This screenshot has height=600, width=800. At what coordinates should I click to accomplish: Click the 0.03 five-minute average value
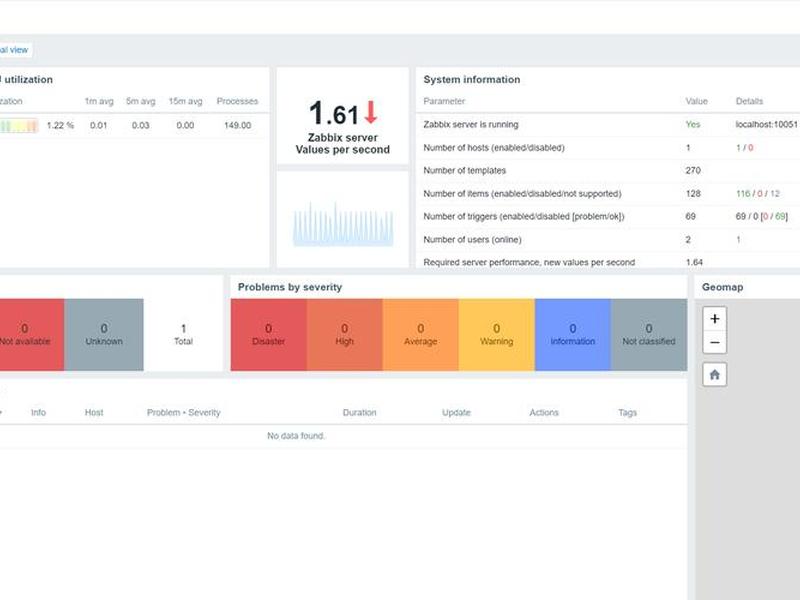(x=140, y=126)
